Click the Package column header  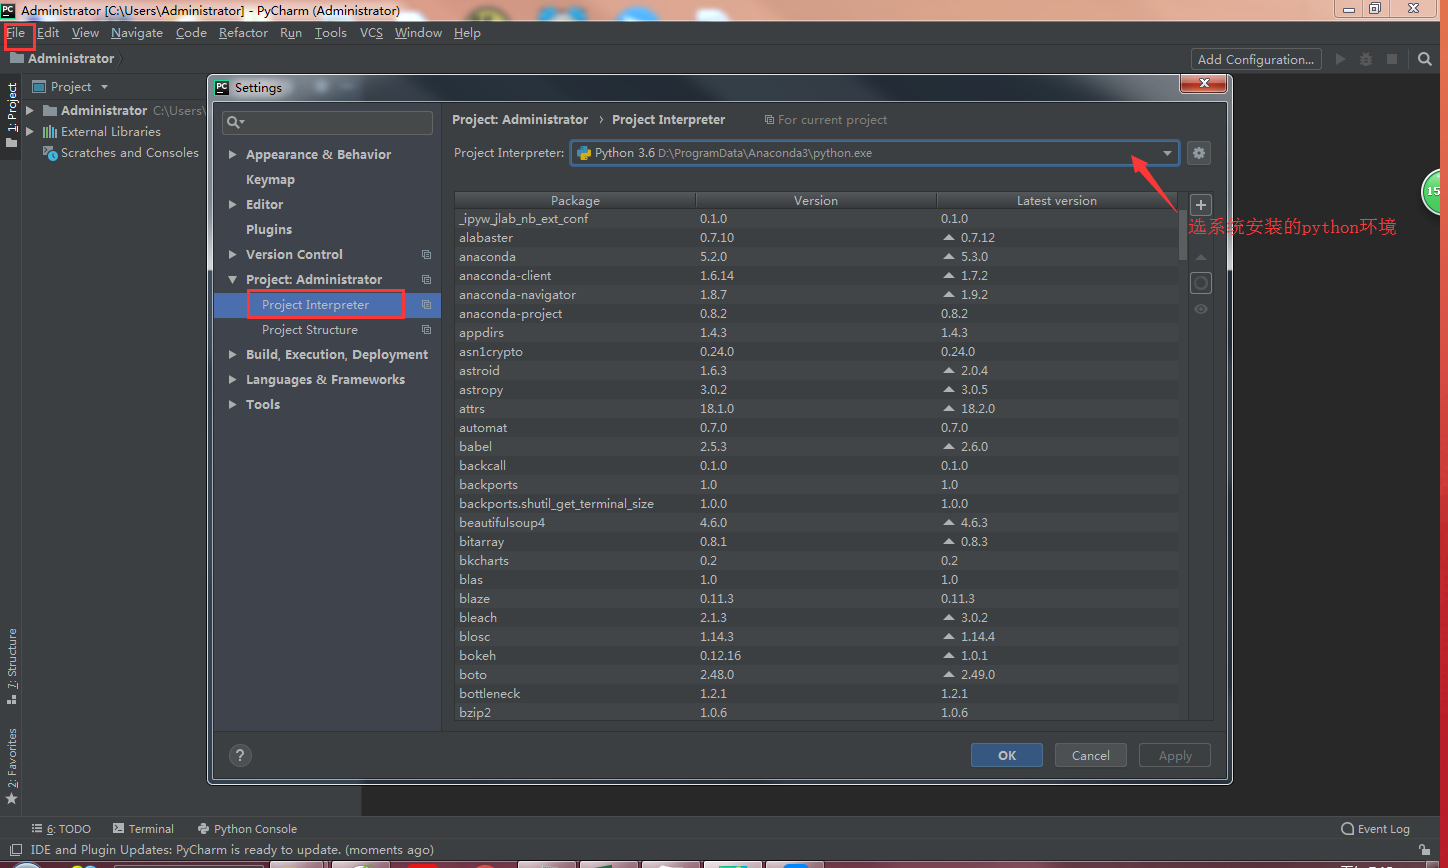click(x=575, y=200)
